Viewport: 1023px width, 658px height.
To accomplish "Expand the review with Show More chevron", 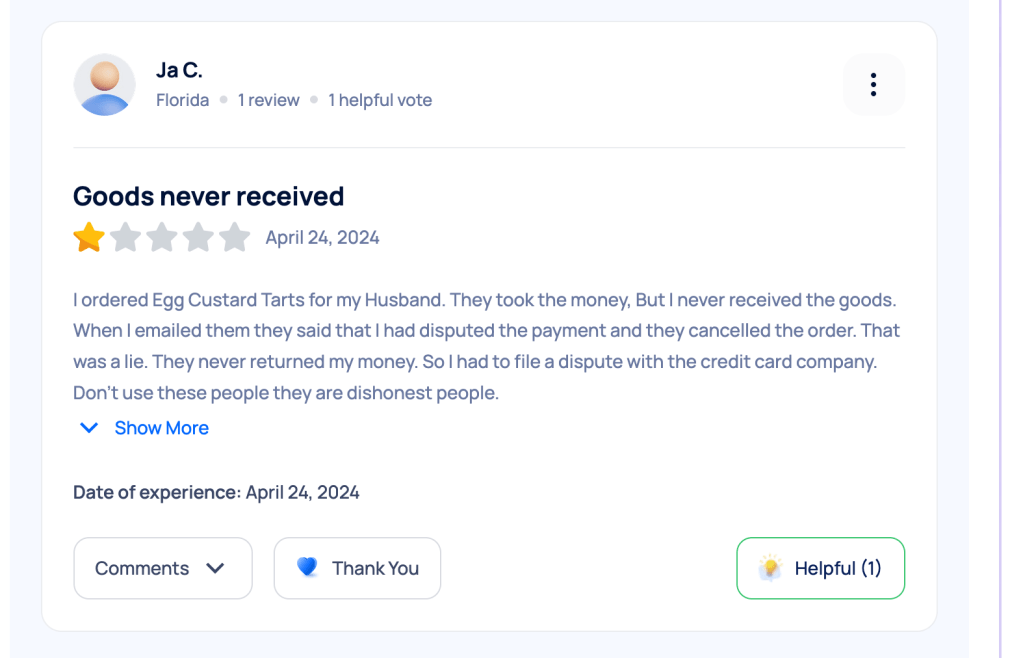I will click(x=89, y=428).
